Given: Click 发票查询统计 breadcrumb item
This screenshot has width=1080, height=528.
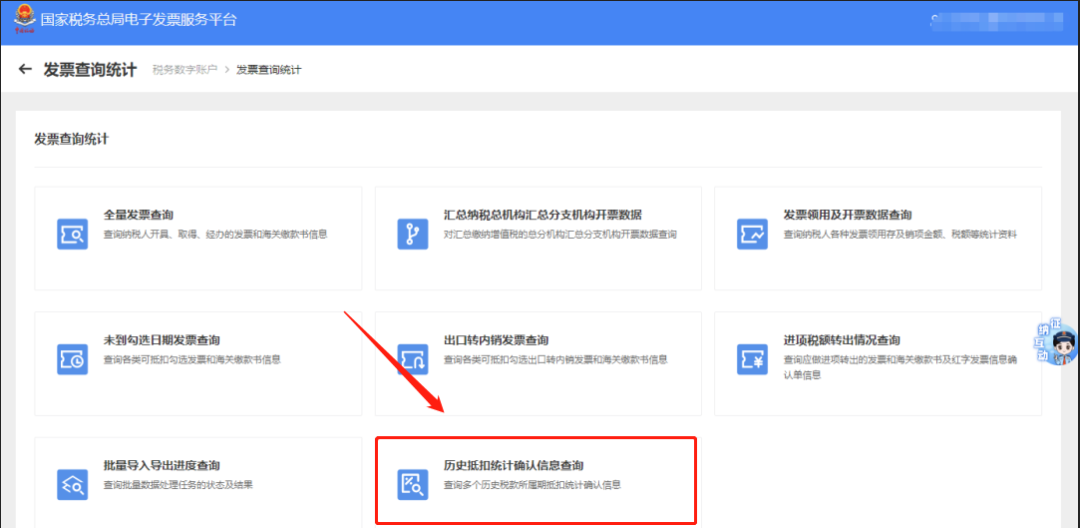Looking at the screenshot, I should tap(268, 70).
